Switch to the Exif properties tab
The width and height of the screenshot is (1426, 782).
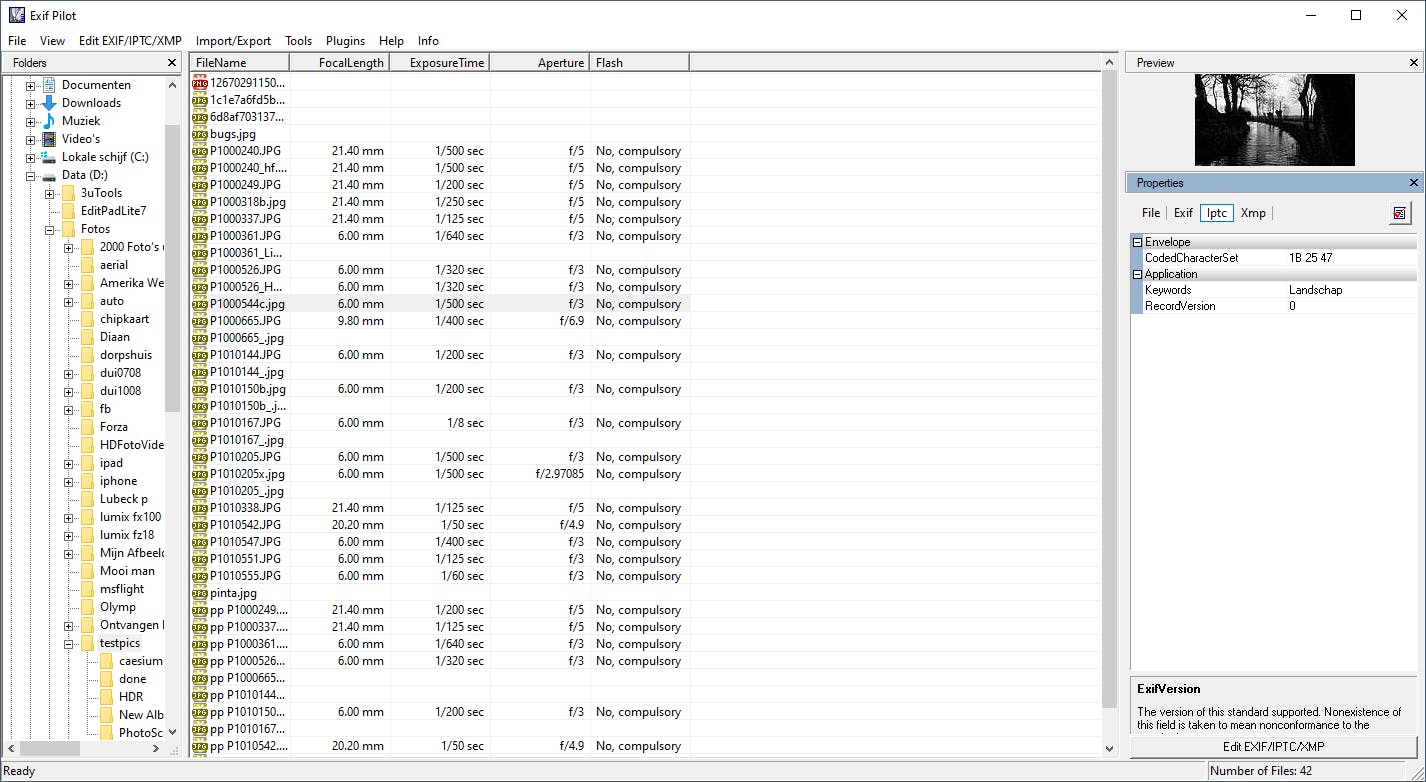(x=1183, y=213)
